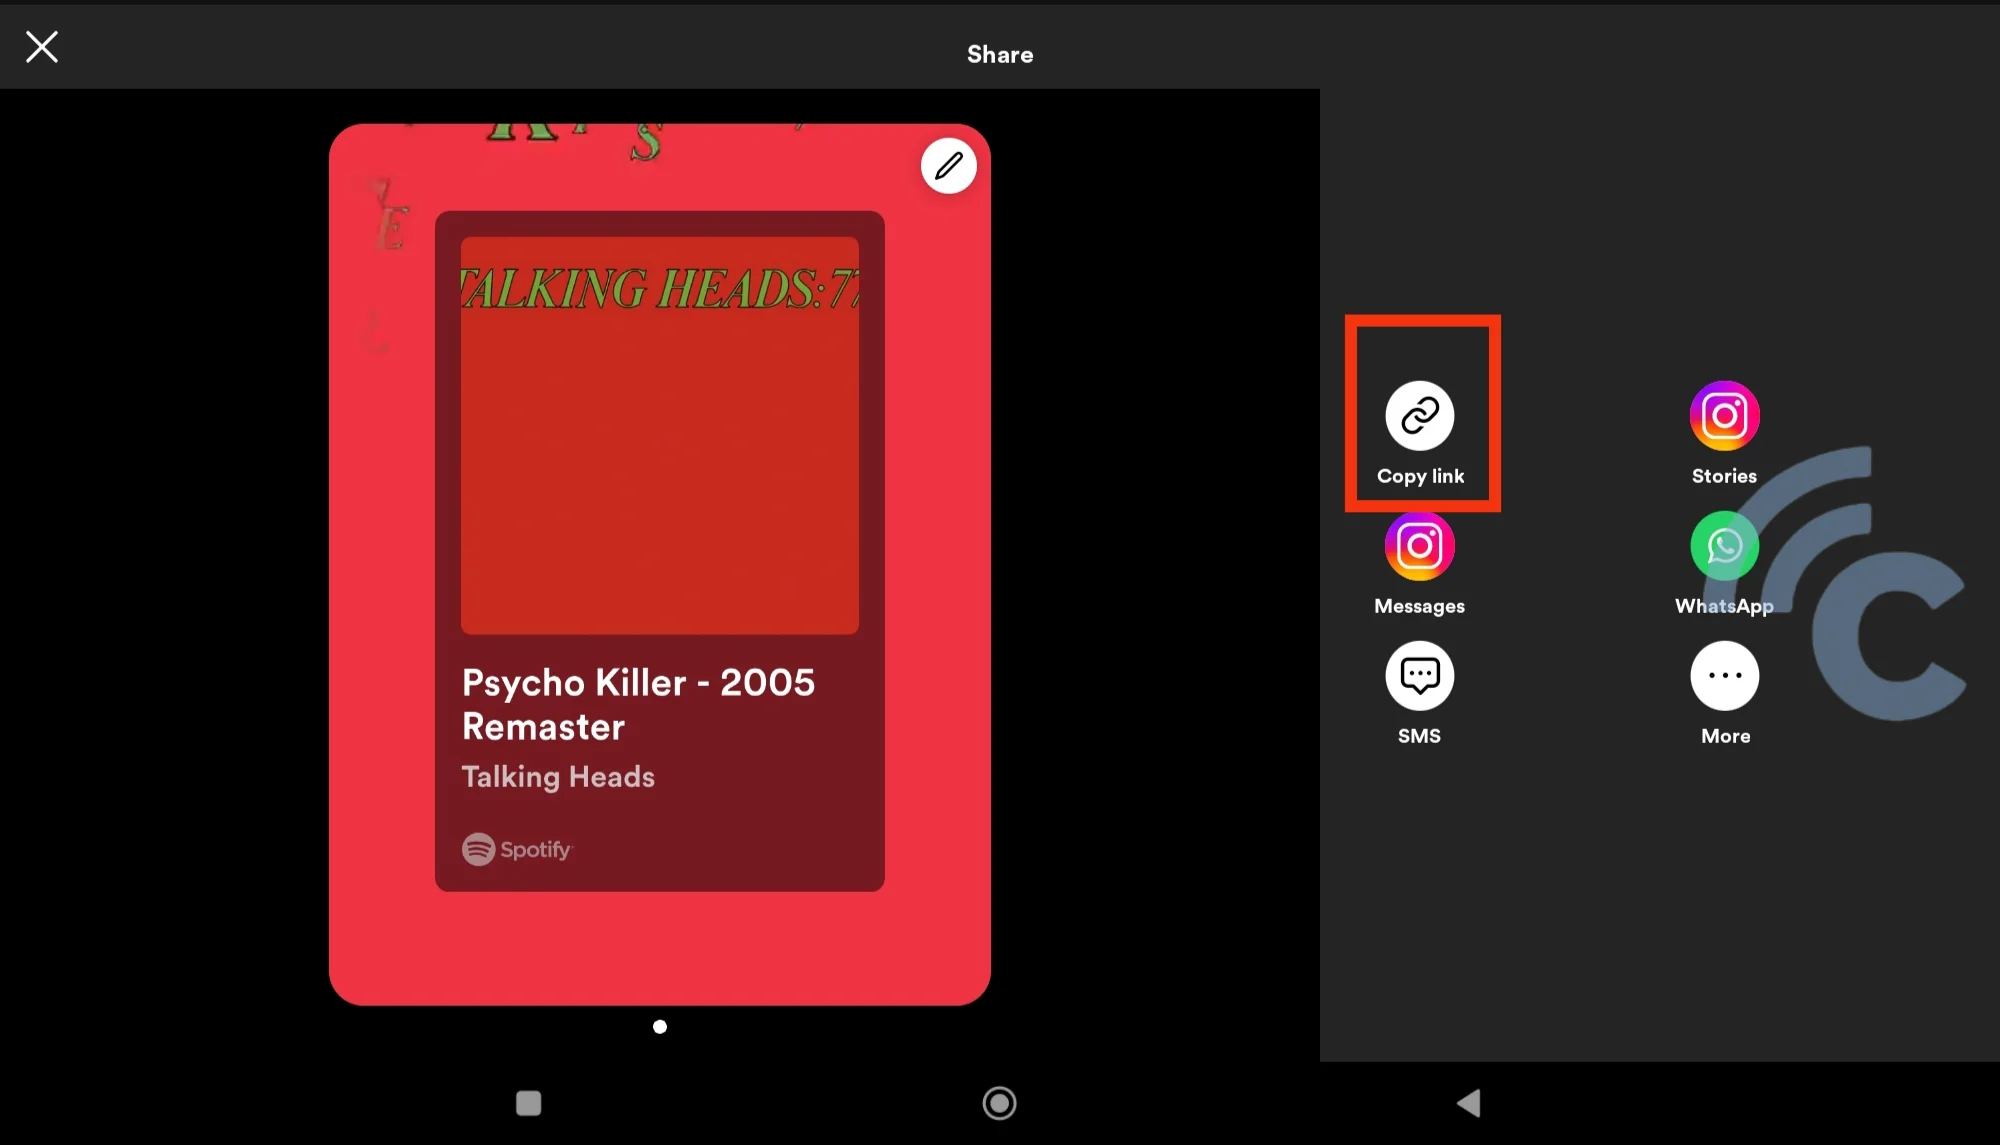This screenshot has width=2000, height=1145.
Task: Tap the Android home navigation button
Action: point(999,1103)
